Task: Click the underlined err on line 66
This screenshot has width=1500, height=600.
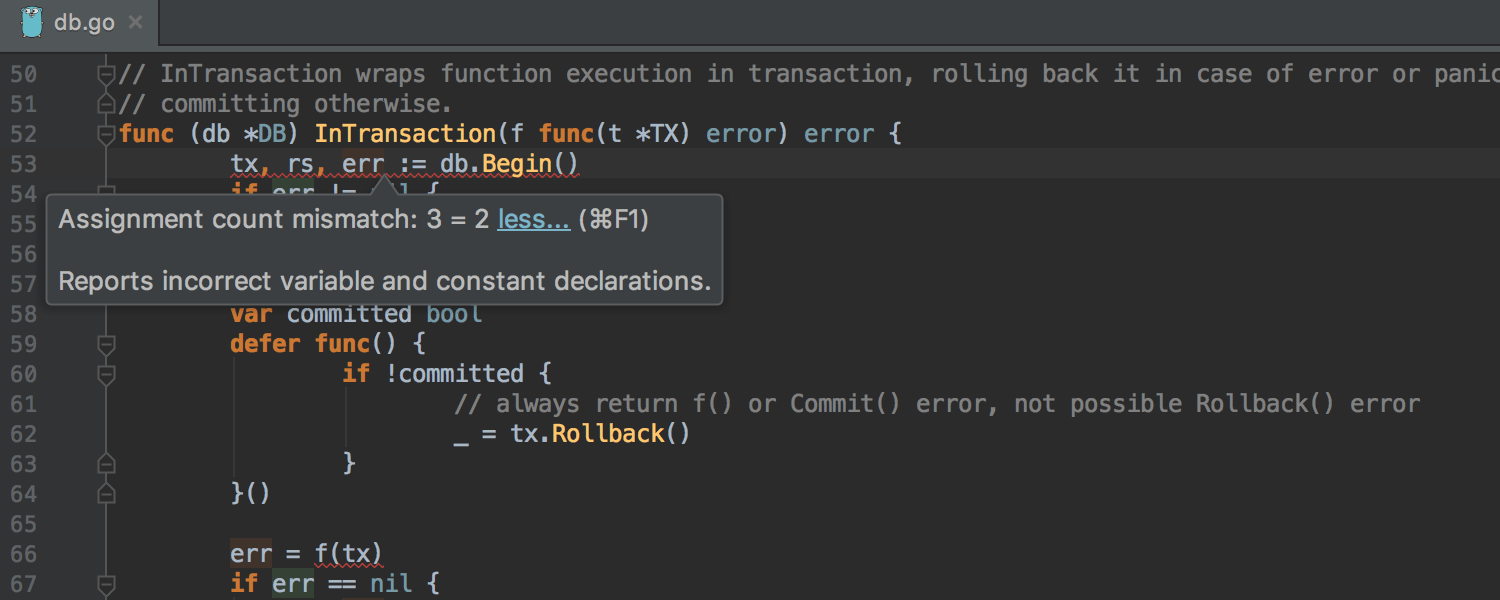Action: pyautogui.click(x=251, y=554)
